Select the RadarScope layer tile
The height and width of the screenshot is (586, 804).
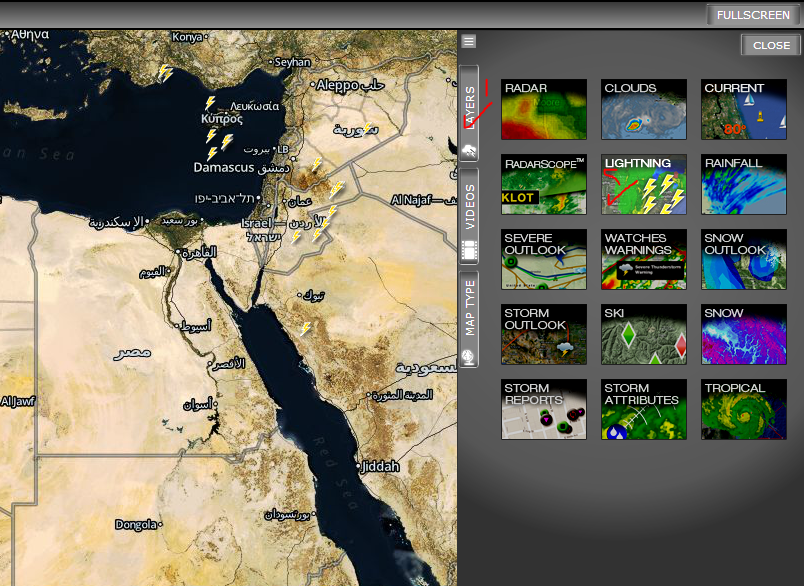[x=544, y=184]
